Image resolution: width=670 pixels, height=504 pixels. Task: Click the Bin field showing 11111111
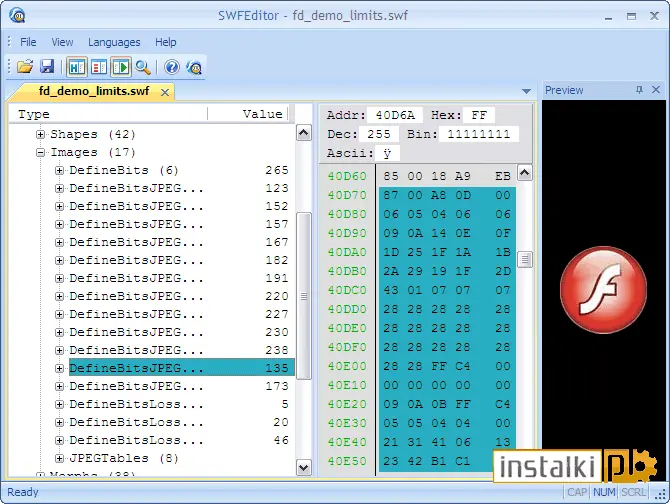tap(479, 134)
